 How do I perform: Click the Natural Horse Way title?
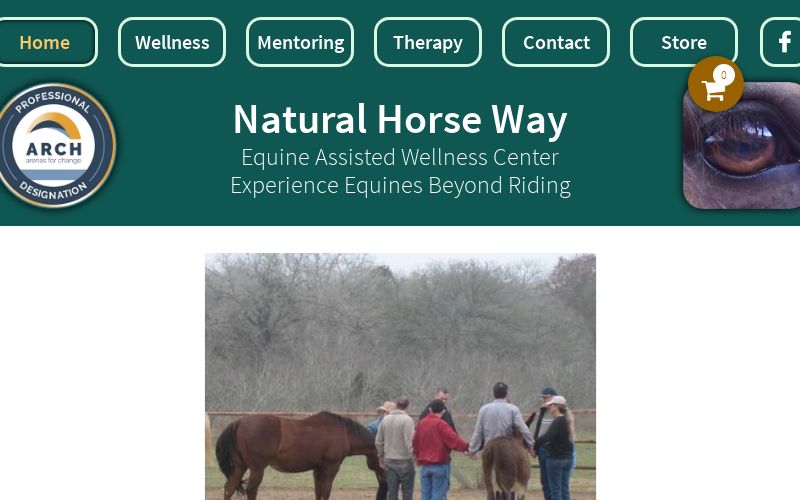click(x=400, y=119)
